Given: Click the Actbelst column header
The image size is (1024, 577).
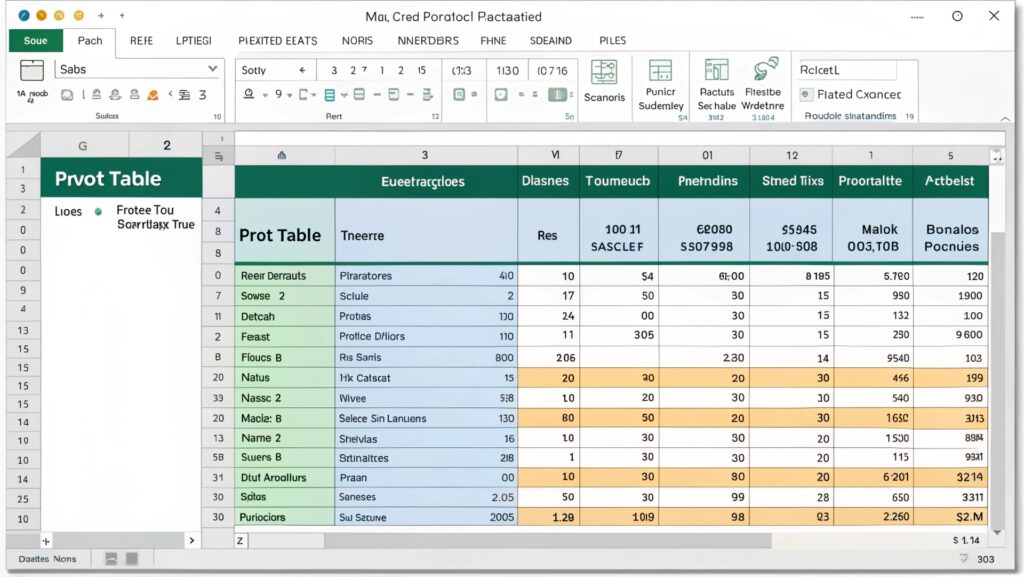Looking at the screenshot, I should (x=950, y=181).
